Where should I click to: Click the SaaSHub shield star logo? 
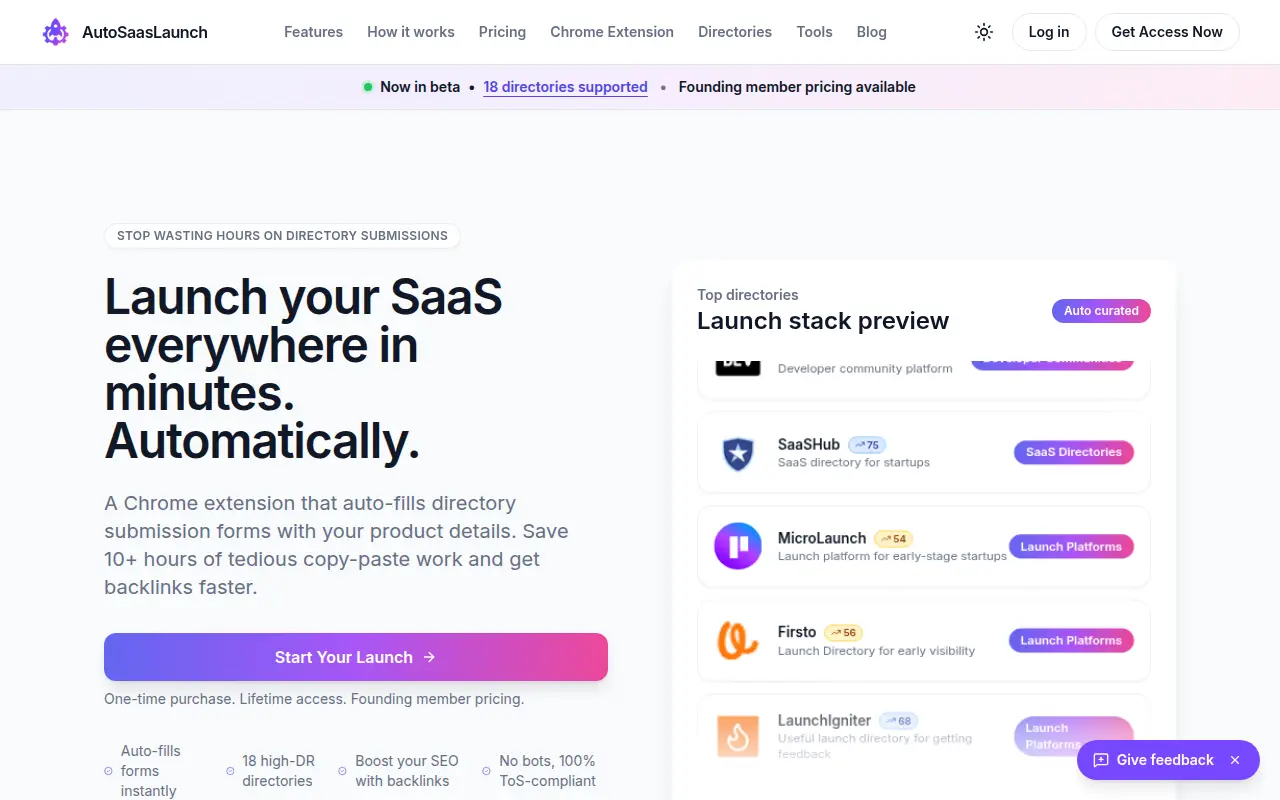(x=738, y=453)
